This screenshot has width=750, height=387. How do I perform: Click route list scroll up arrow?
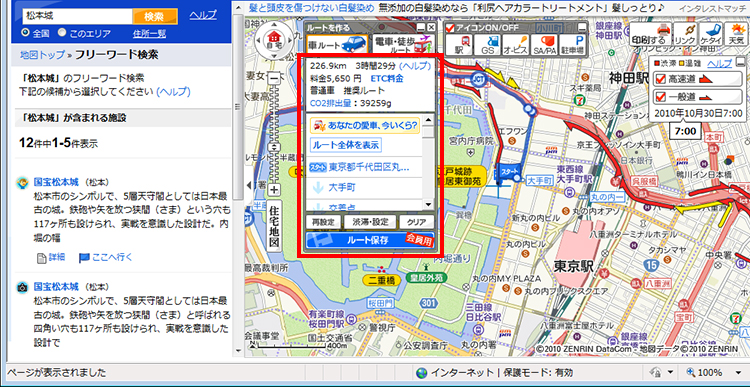[429, 119]
